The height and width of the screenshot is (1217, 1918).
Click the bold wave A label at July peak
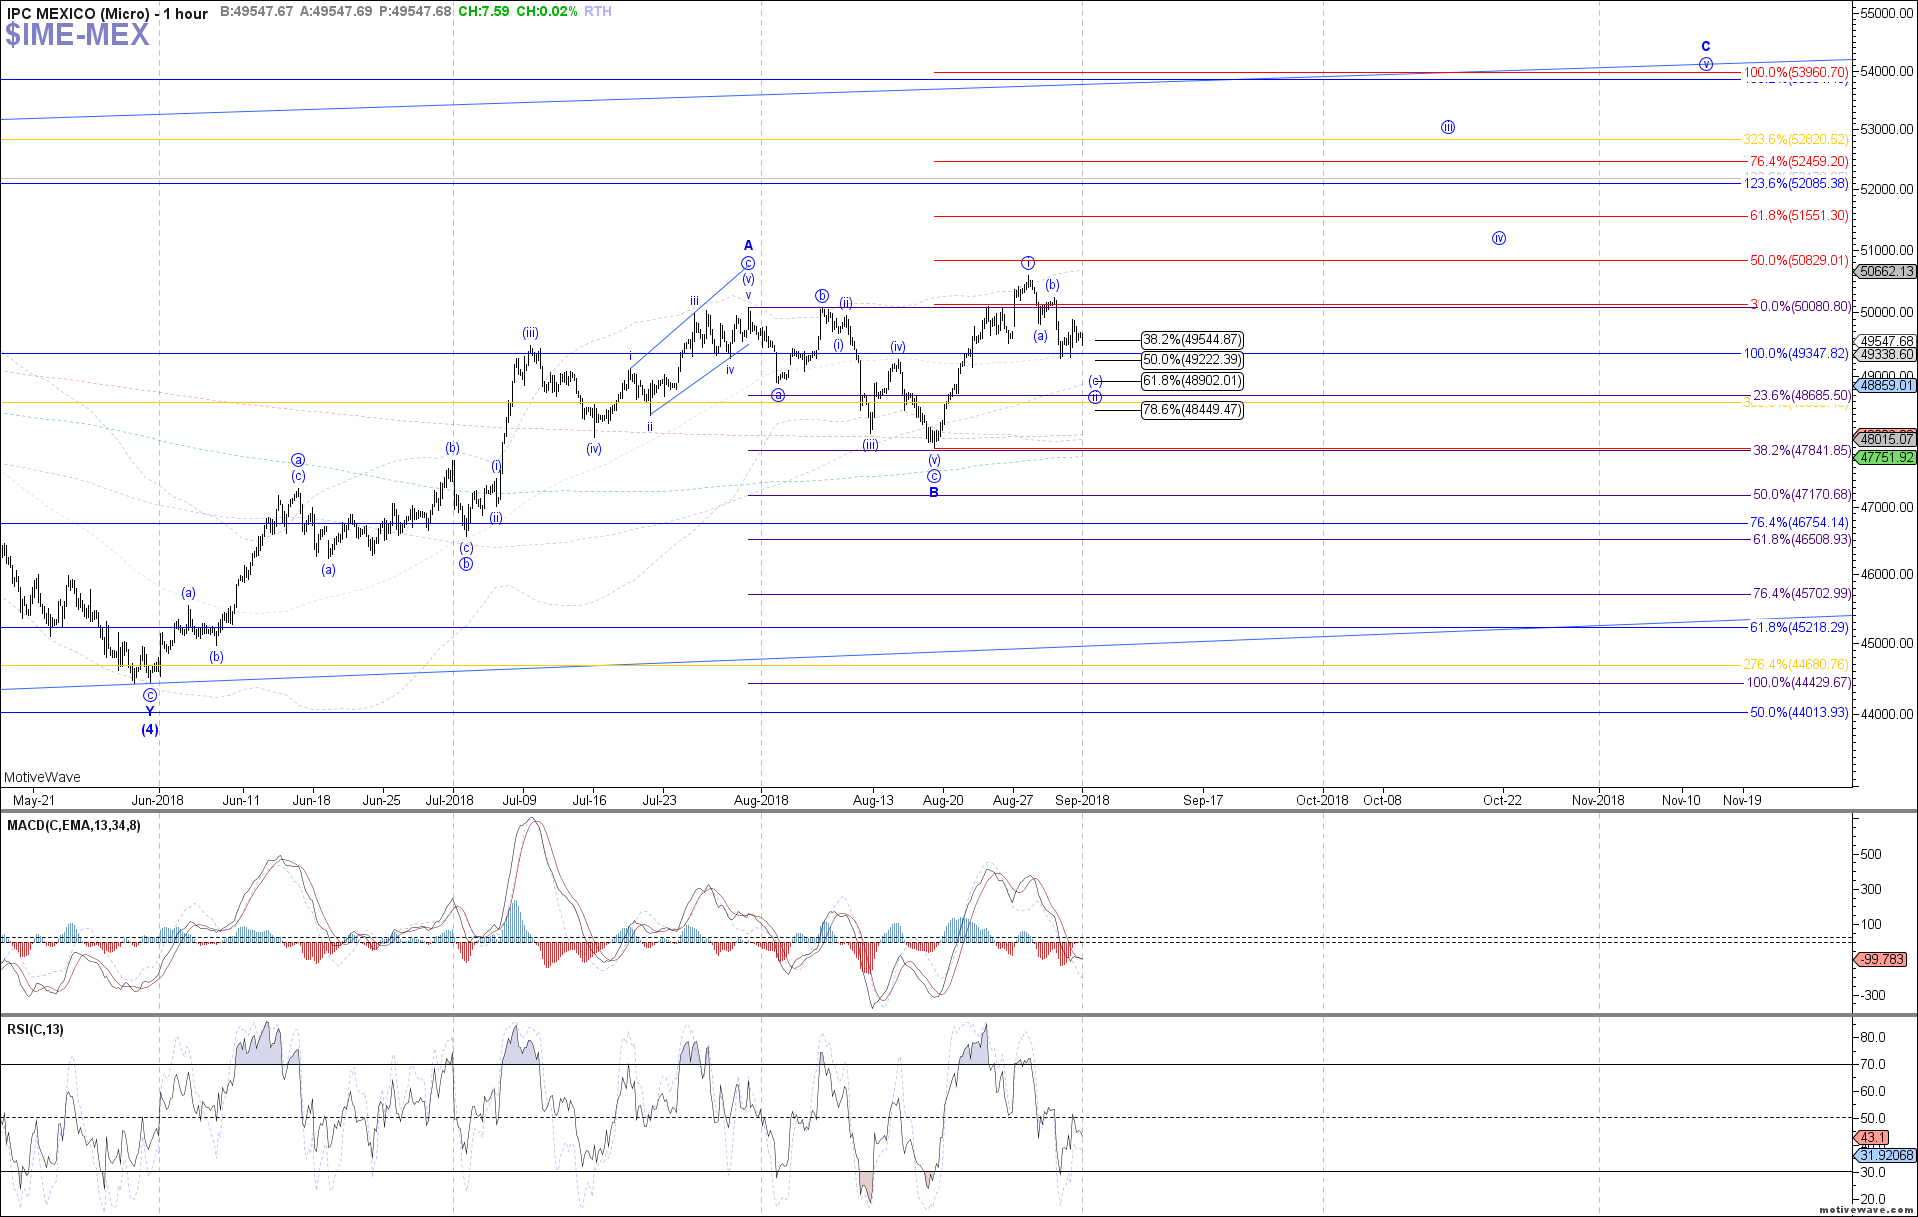(x=748, y=245)
